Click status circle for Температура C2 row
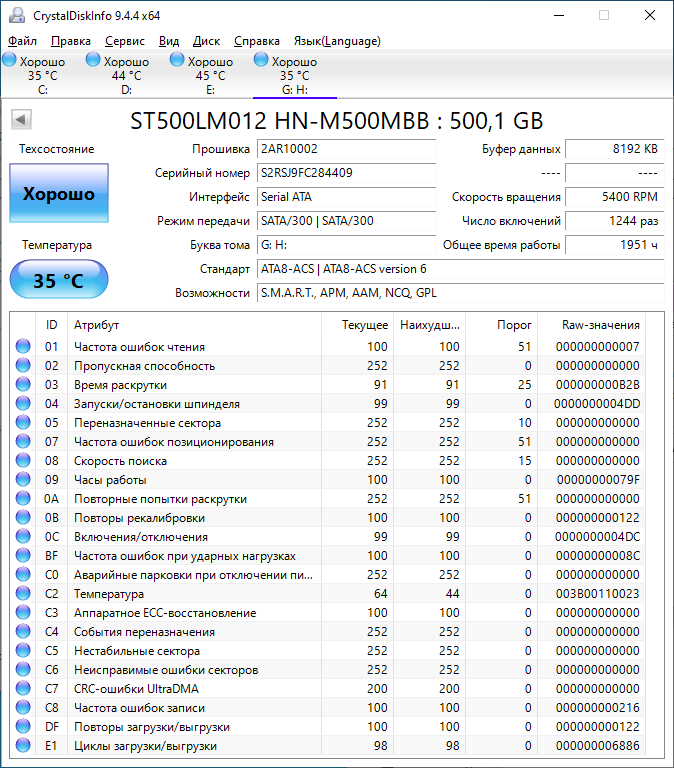 pyautogui.click(x=23, y=594)
